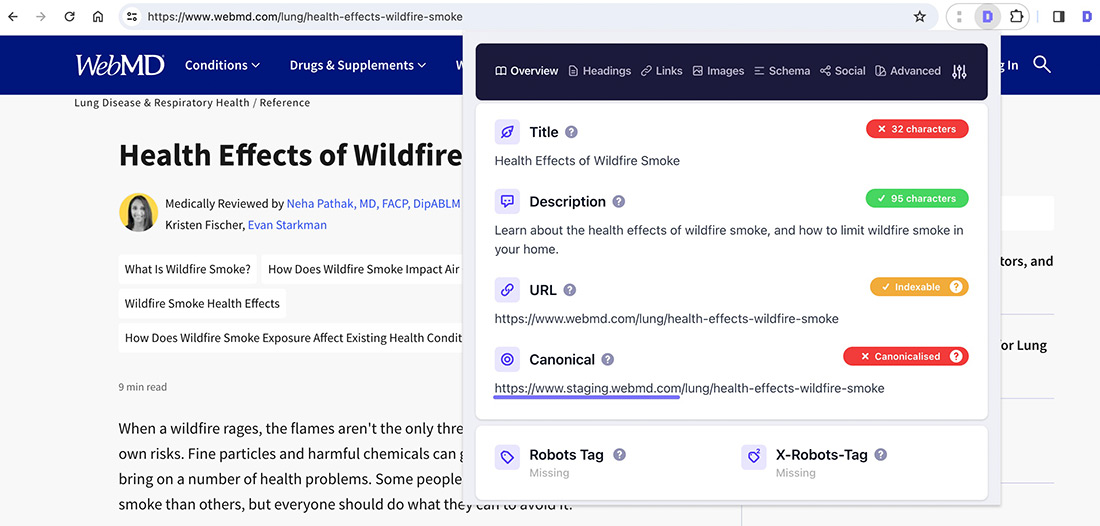Click the X-Robots-Tag icon

coord(754,457)
